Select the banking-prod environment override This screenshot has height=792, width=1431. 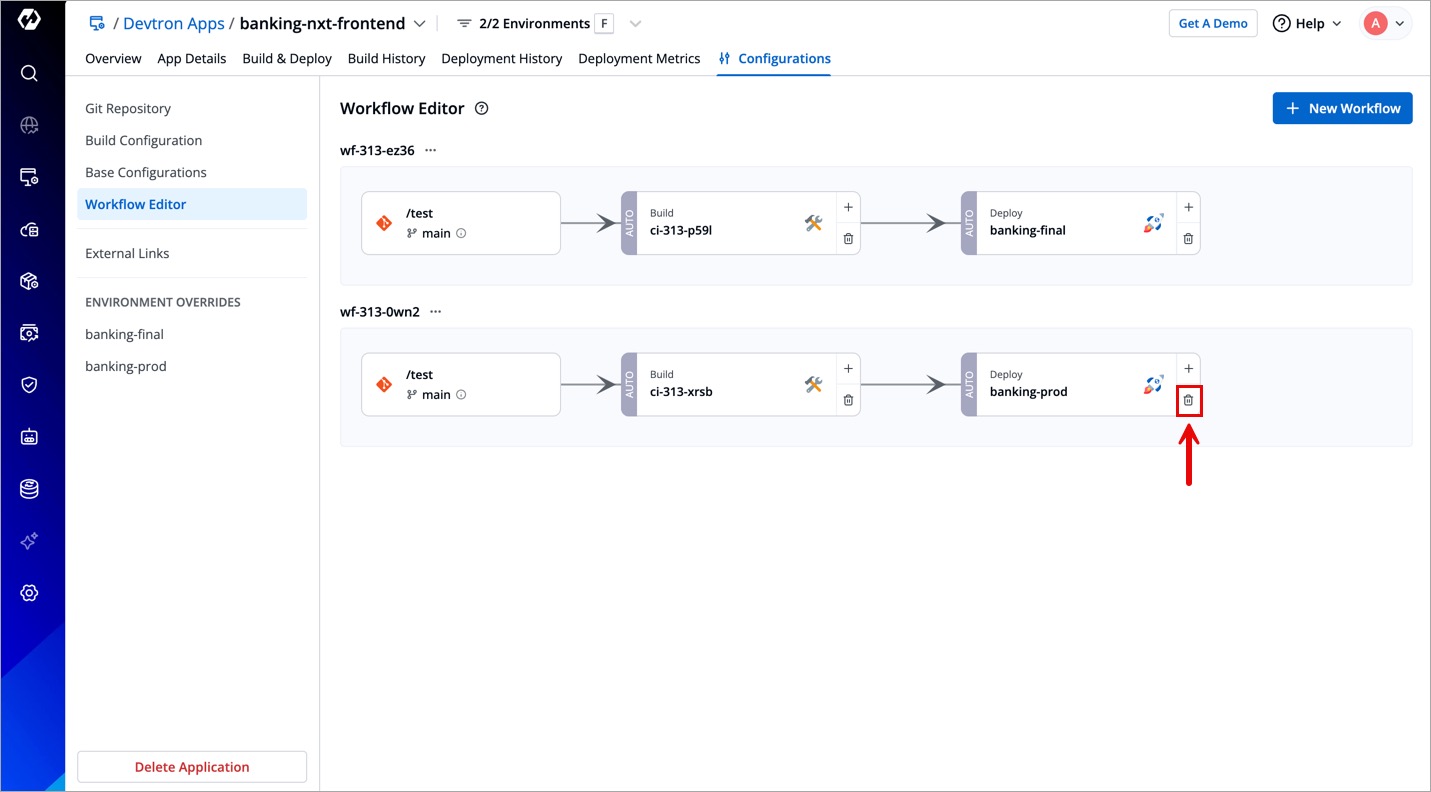(126, 366)
